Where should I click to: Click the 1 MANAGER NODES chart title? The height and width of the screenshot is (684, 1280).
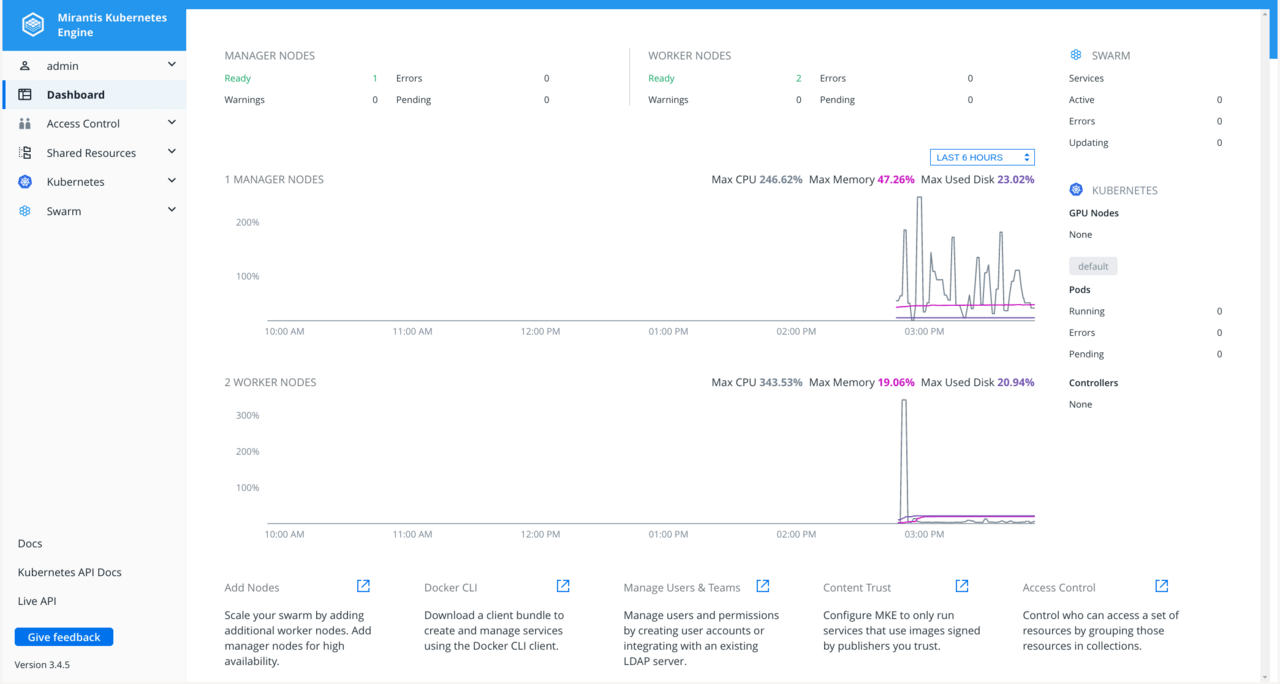[x=274, y=180]
